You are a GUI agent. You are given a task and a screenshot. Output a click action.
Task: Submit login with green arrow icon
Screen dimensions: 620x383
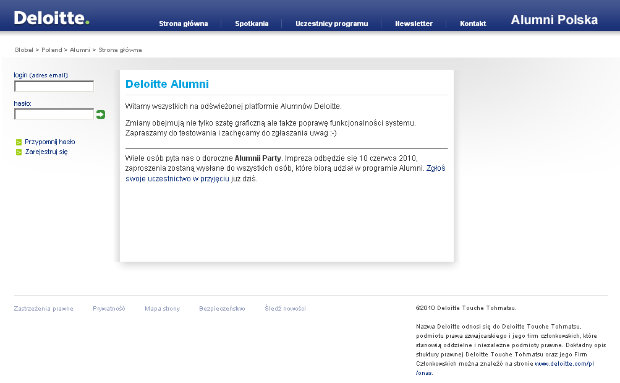point(100,115)
